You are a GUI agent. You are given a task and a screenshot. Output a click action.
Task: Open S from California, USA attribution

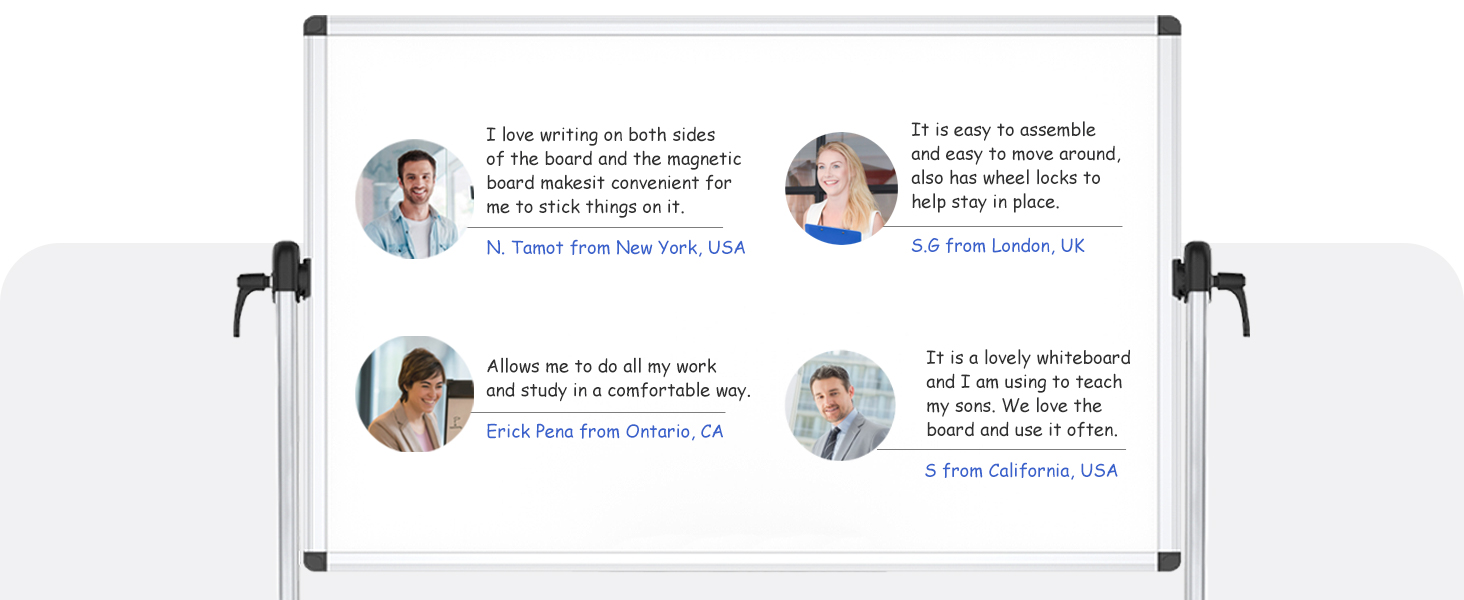[x=1021, y=470]
